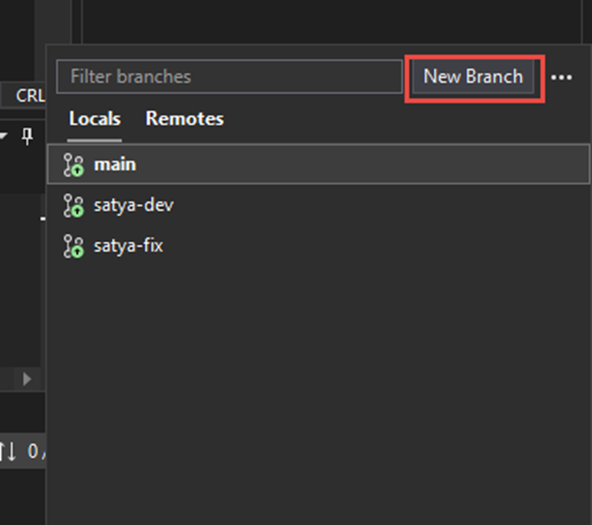Screen dimensions: 592x525
Task: Click the right scroll arrow
Action: click(x=26, y=379)
